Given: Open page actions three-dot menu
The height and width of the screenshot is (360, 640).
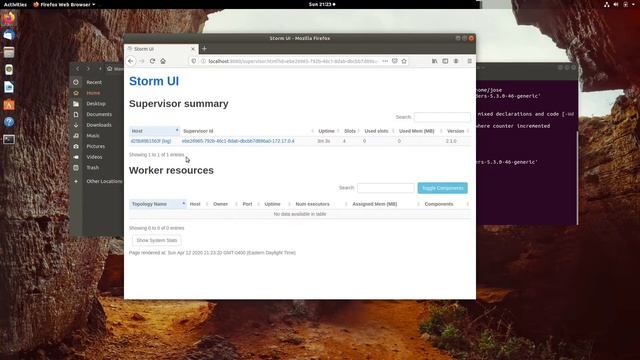Looking at the screenshot, I should coord(385,61).
